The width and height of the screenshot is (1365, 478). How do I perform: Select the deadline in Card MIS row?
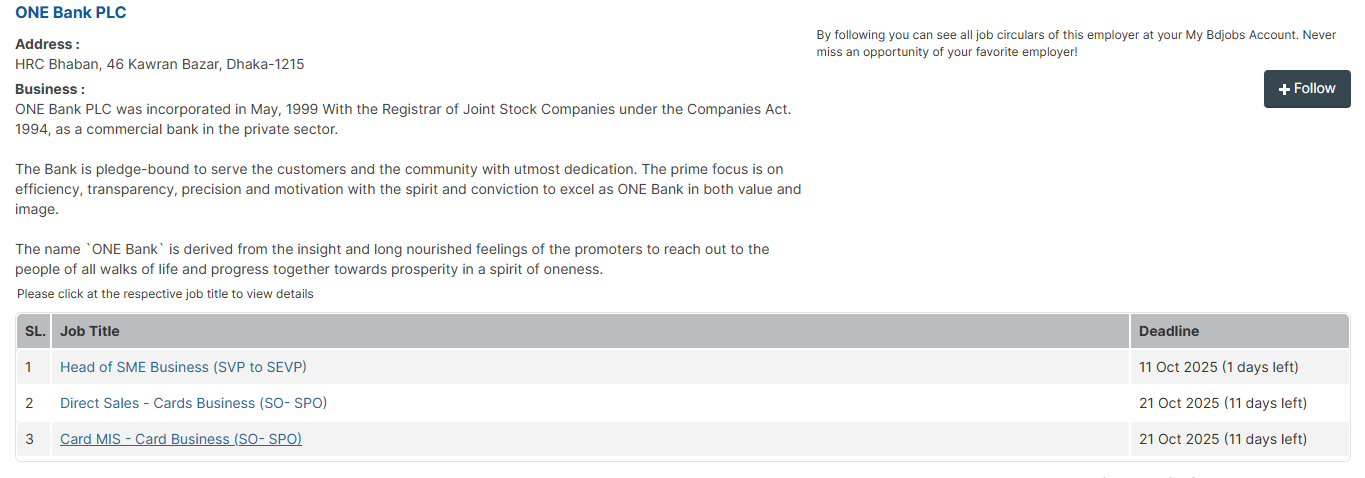click(1222, 439)
